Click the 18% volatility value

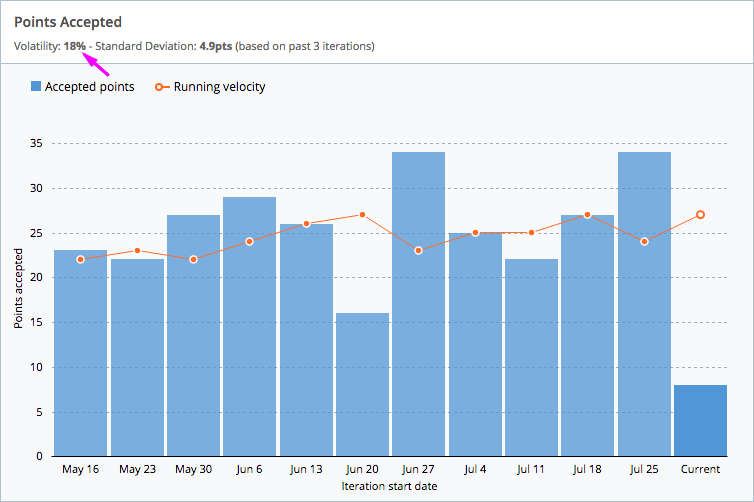pyautogui.click(x=75, y=46)
